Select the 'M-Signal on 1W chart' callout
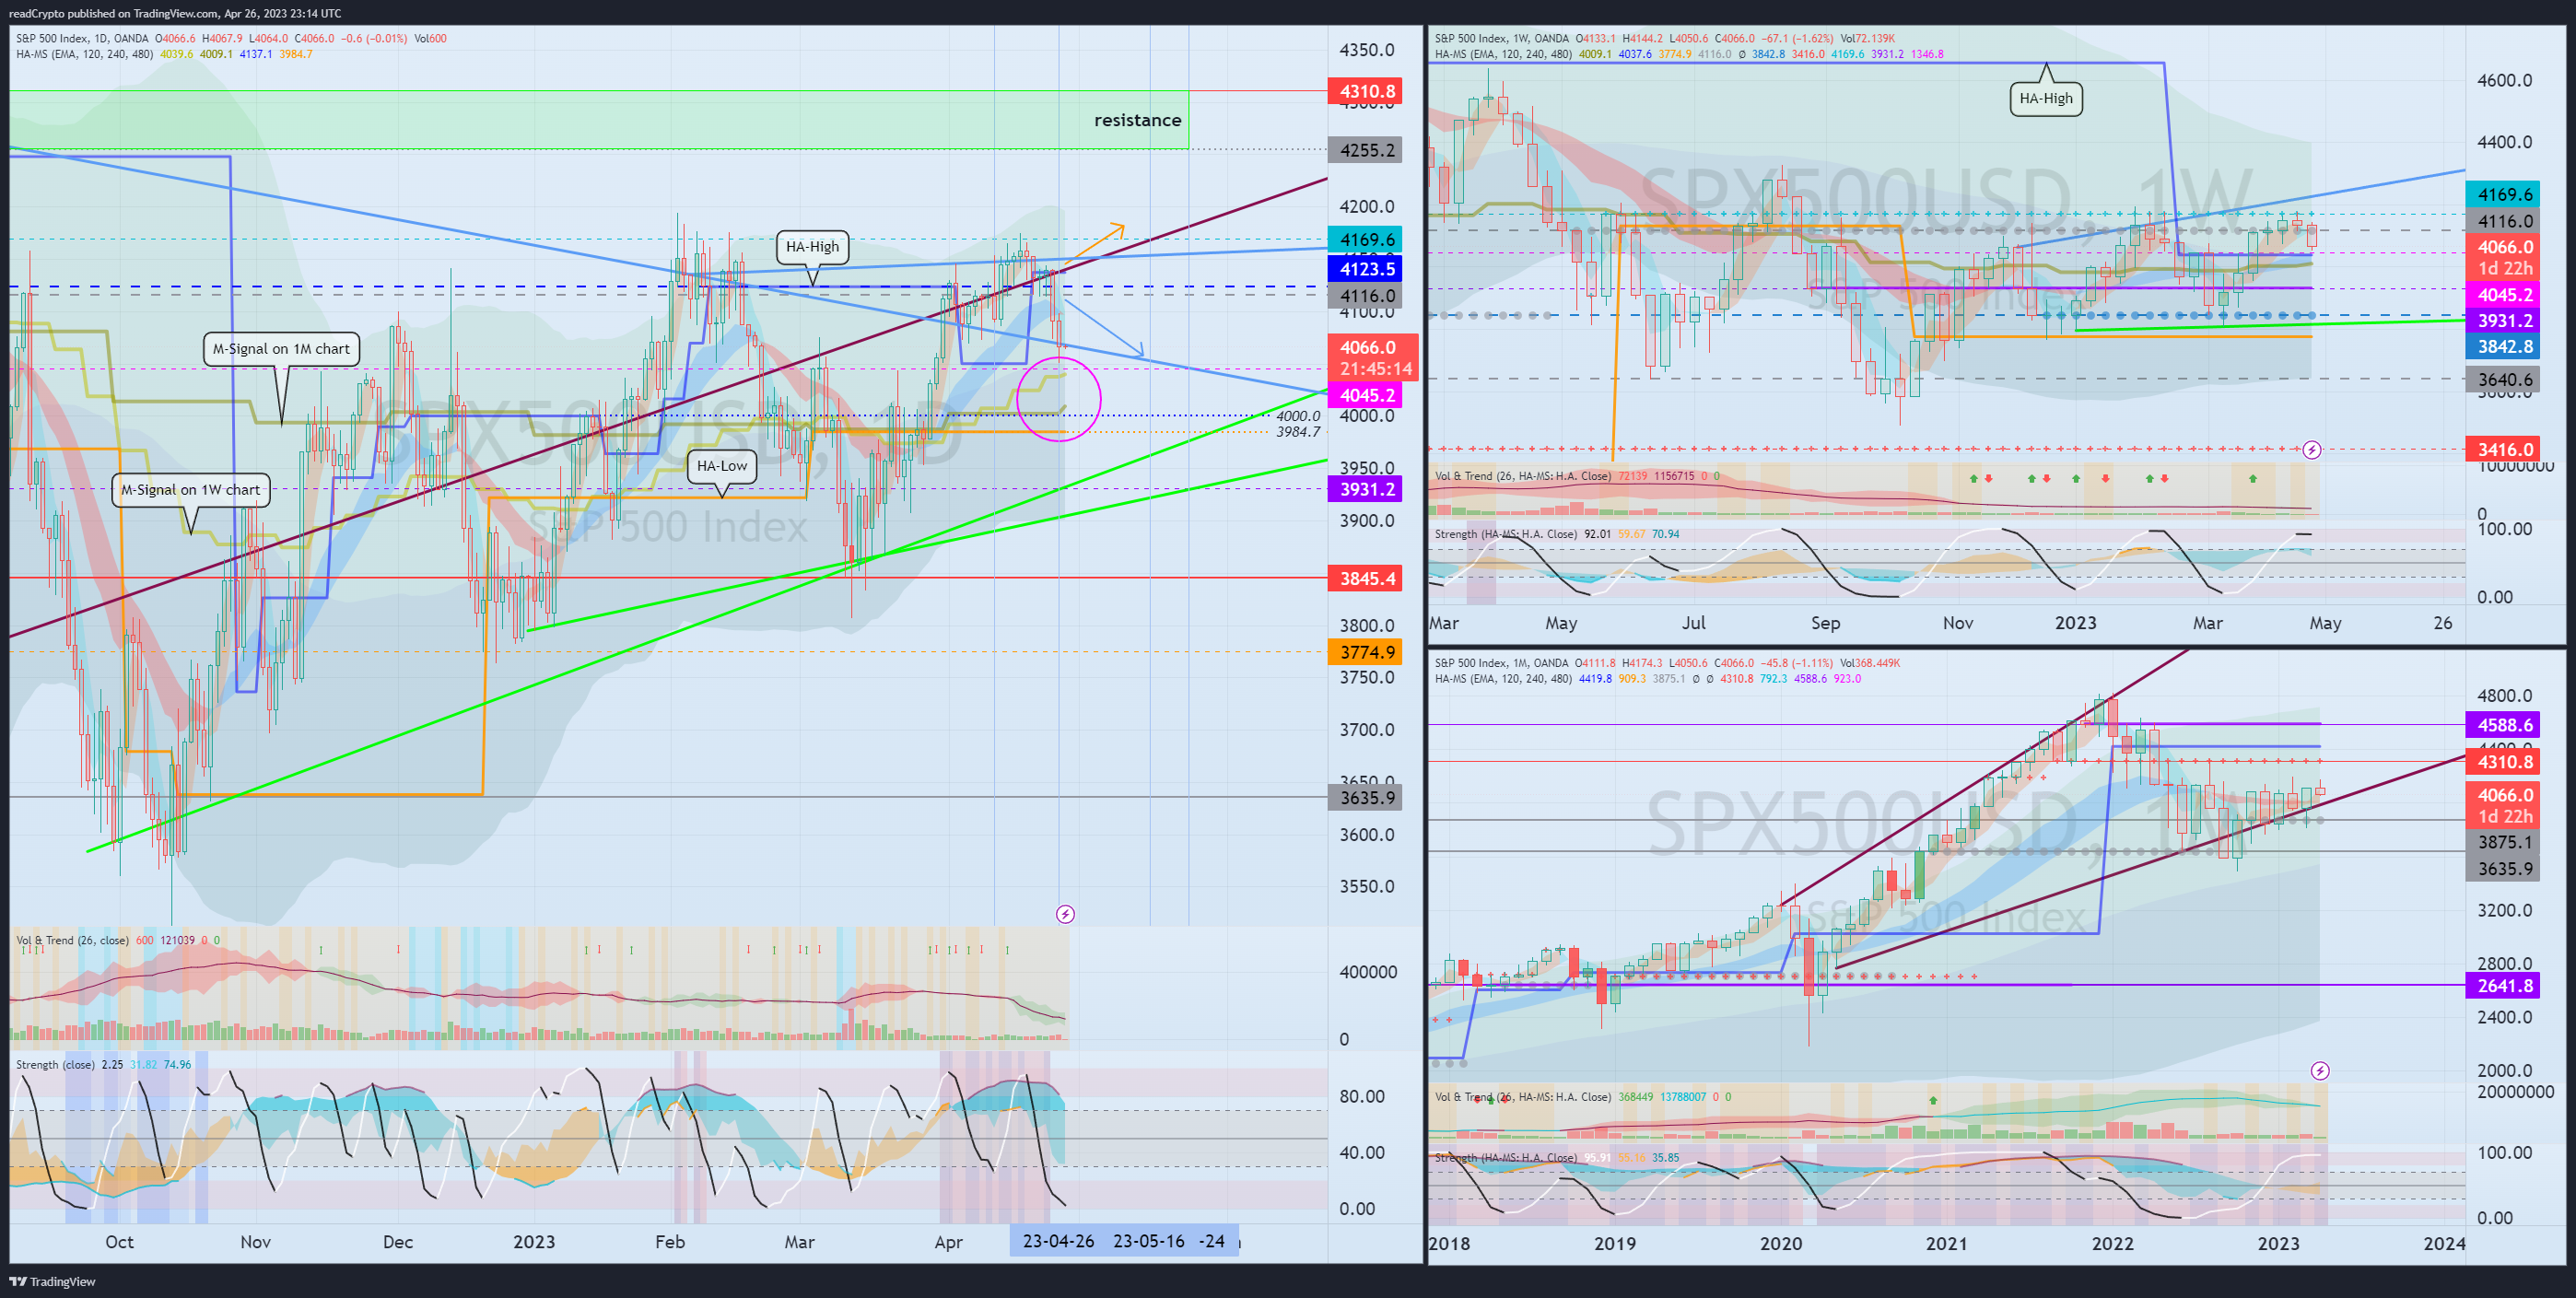Image resolution: width=2576 pixels, height=1298 pixels. (x=190, y=490)
